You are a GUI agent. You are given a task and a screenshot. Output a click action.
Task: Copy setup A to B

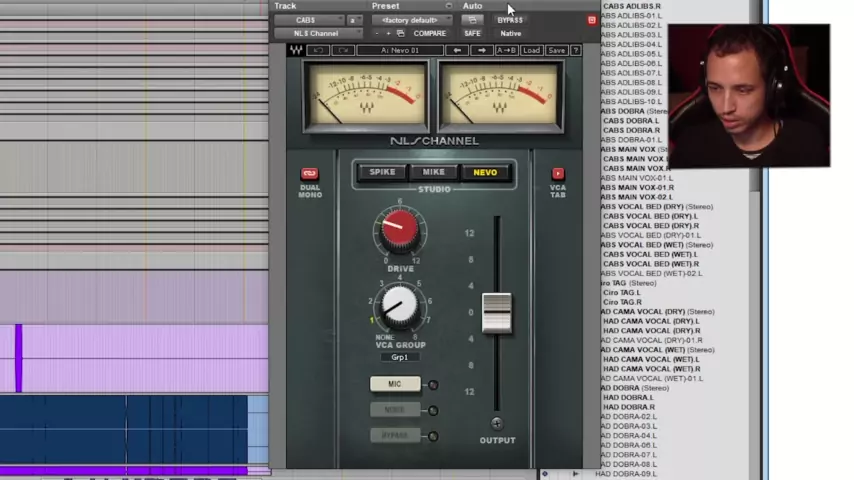point(506,50)
